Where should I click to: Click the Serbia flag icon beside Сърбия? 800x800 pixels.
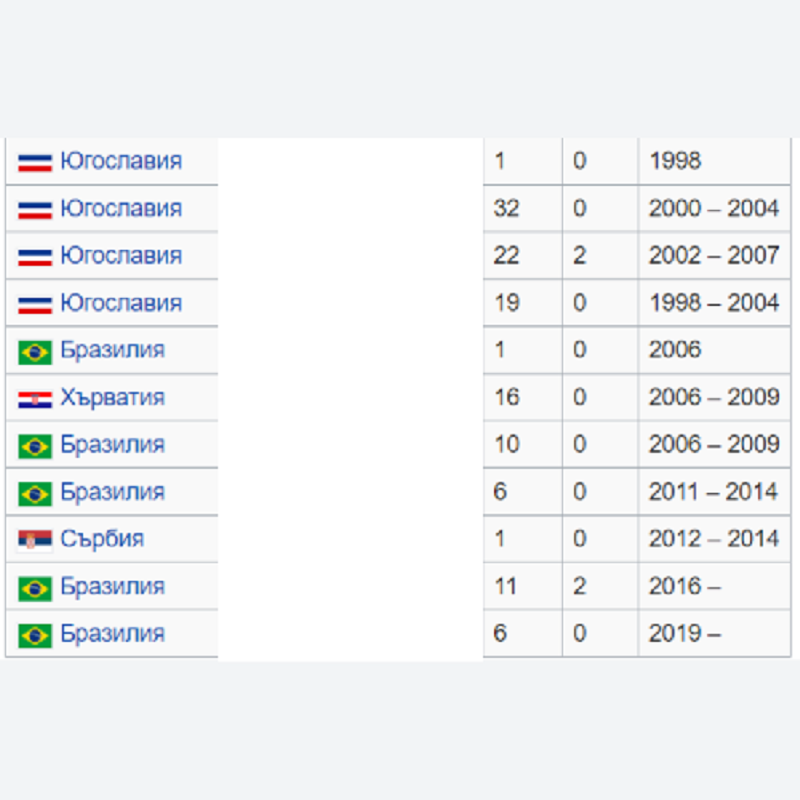coord(35,540)
